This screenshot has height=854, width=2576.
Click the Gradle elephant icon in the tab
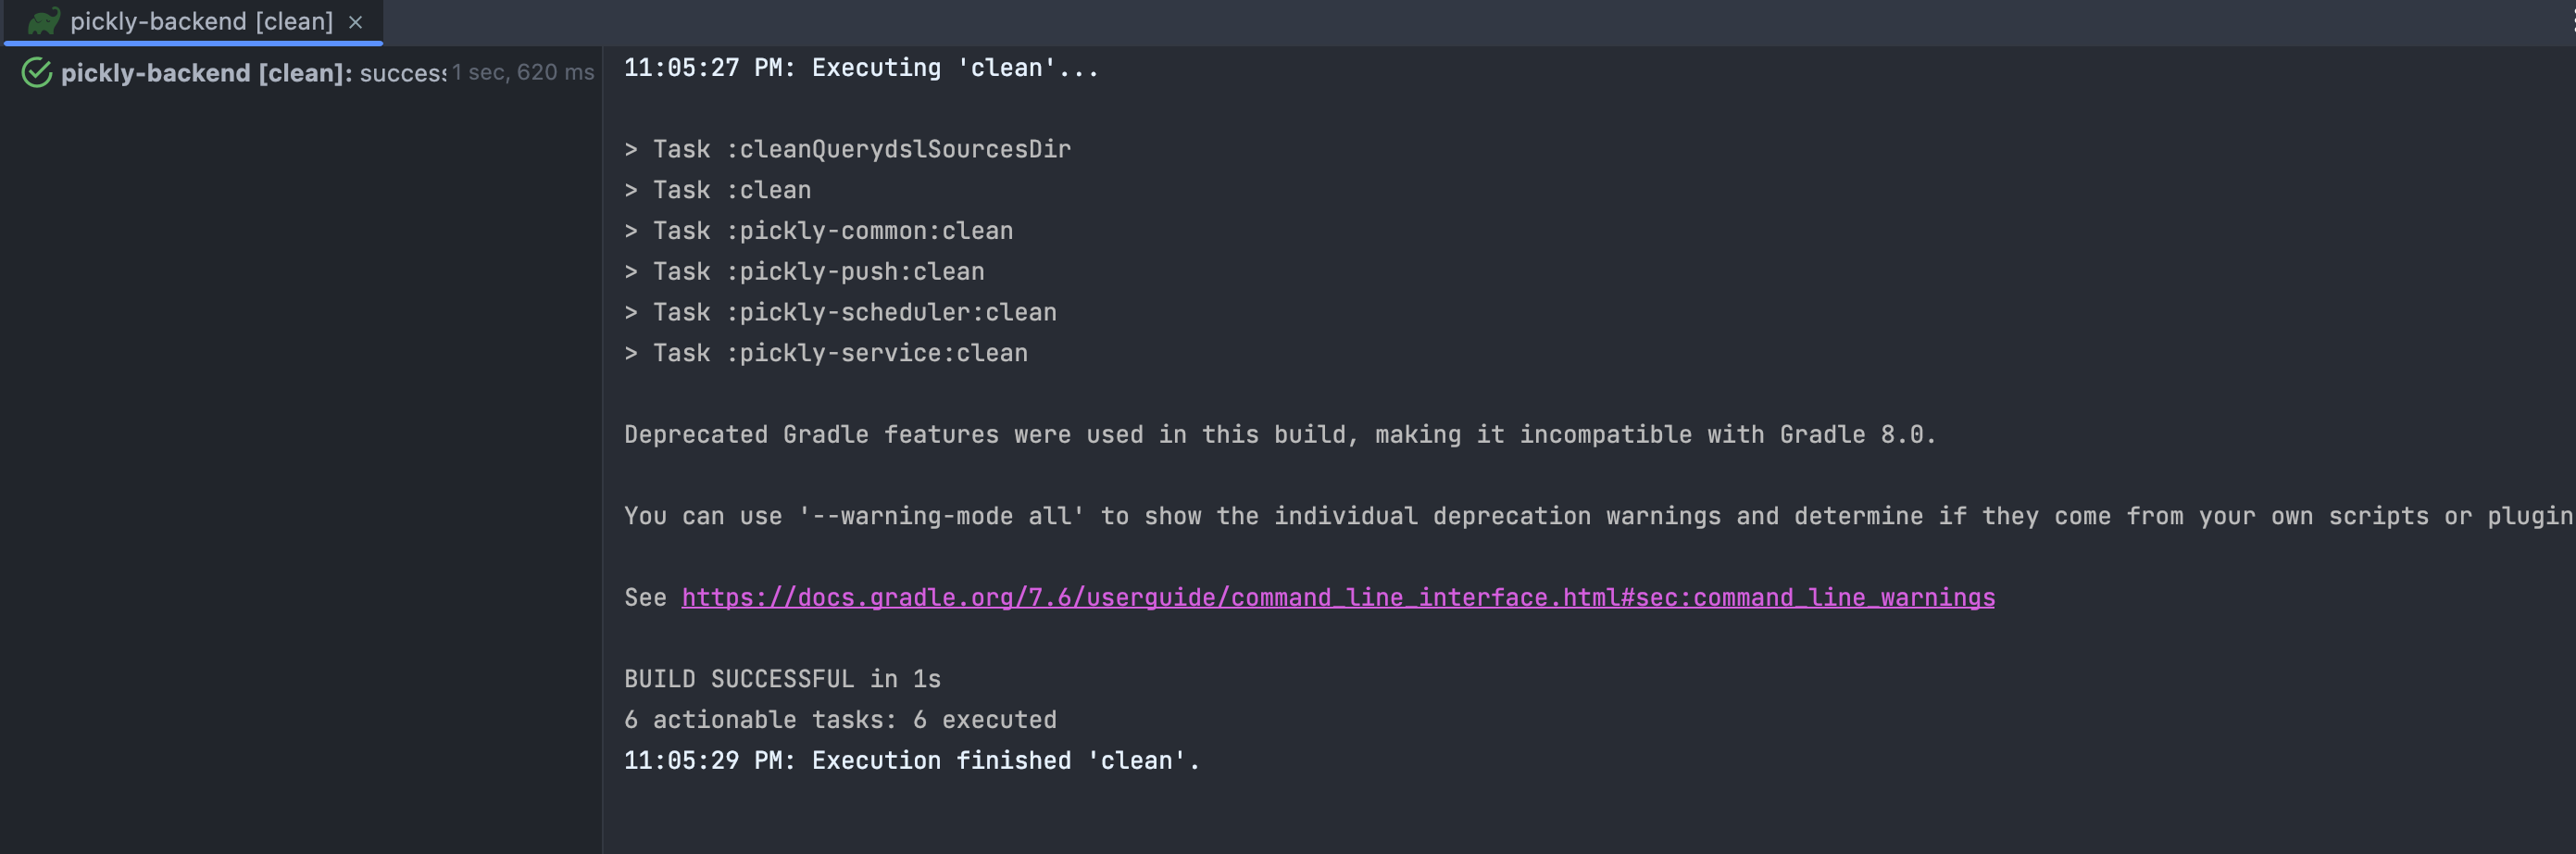pos(44,21)
